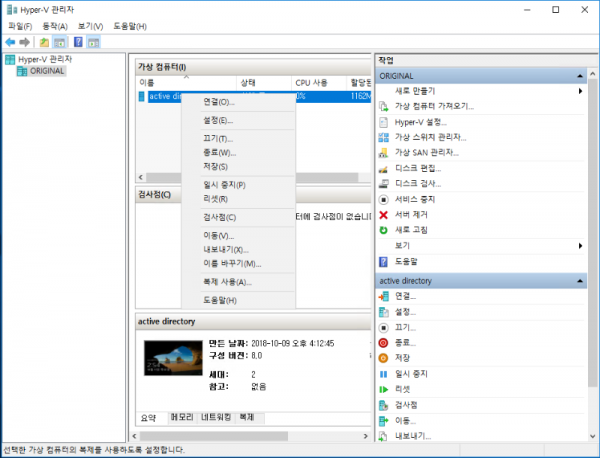Image resolution: width=600 pixels, height=458 pixels.
Task: Click the 이동 icon in actions pane
Action: pos(383,421)
